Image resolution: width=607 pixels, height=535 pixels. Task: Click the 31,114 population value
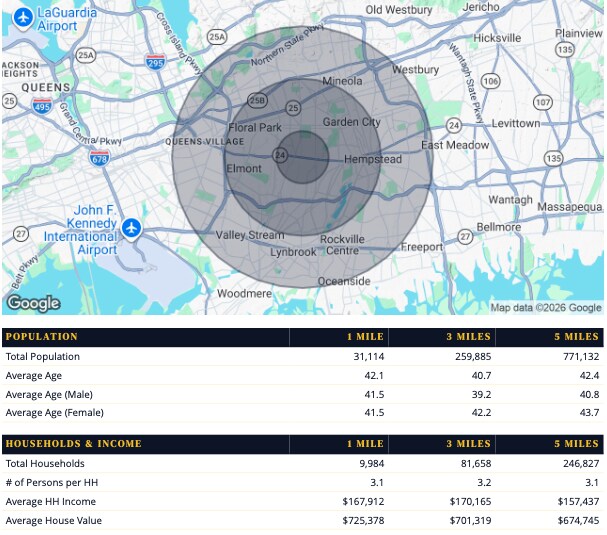pyautogui.click(x=369, y=357)
